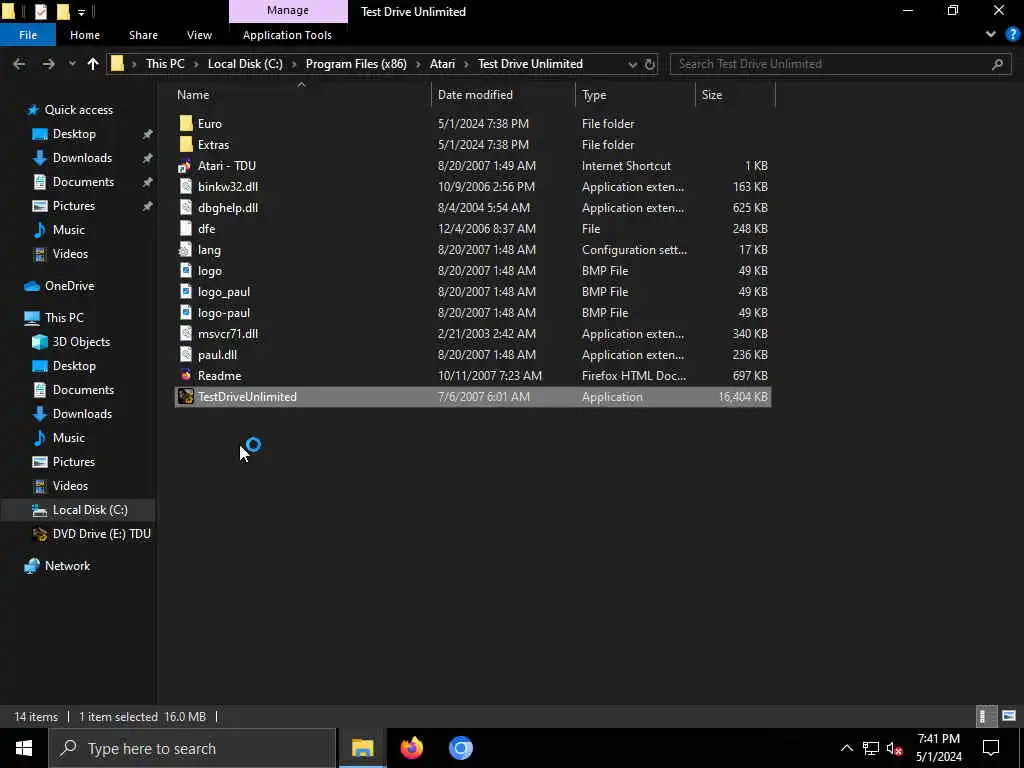Image resolution: width=1024 pixels, height=768 pixels.
Task: Go back with the Back arrow
Action: click(19, 64)
